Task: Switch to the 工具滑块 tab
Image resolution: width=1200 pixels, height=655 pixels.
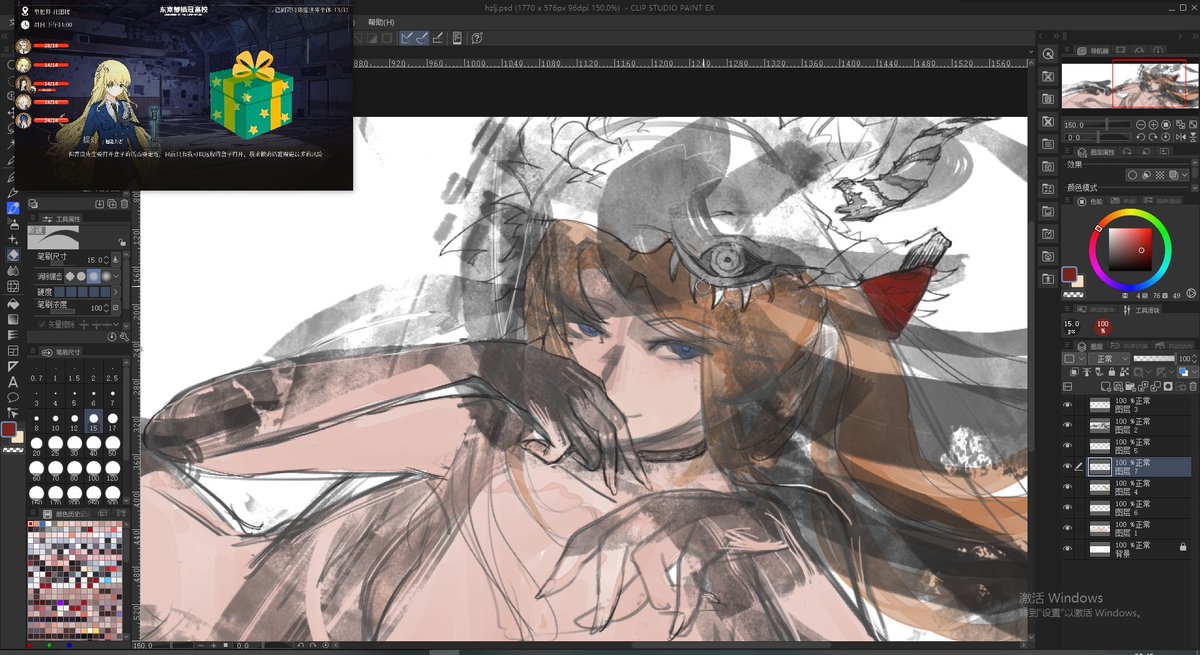Action: 1142,310
